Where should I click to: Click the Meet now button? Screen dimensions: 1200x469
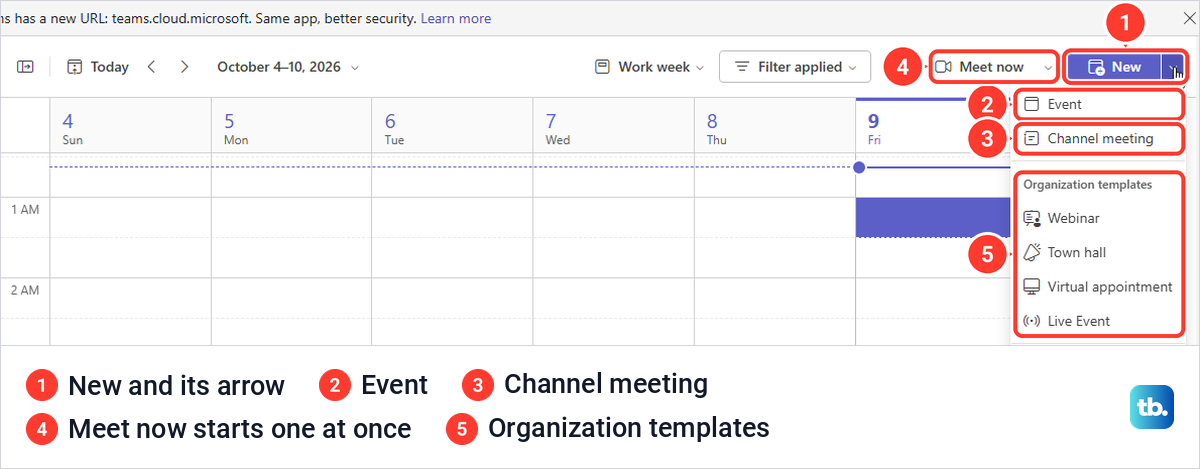(x=981, y=67)
